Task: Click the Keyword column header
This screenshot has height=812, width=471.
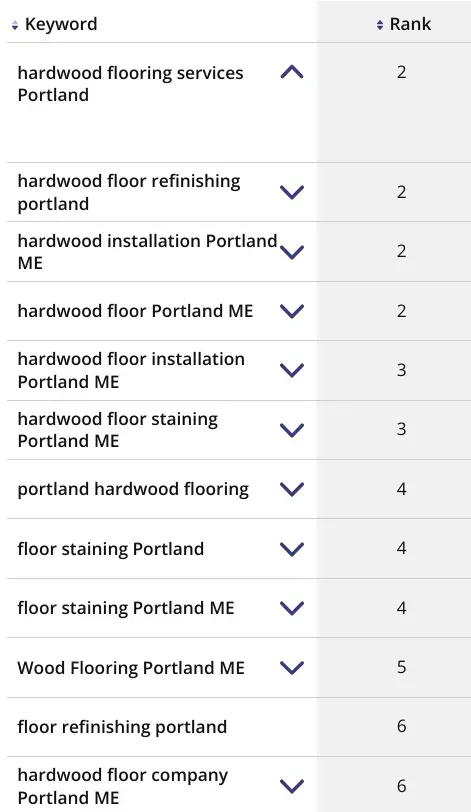Action: [61, 24]
